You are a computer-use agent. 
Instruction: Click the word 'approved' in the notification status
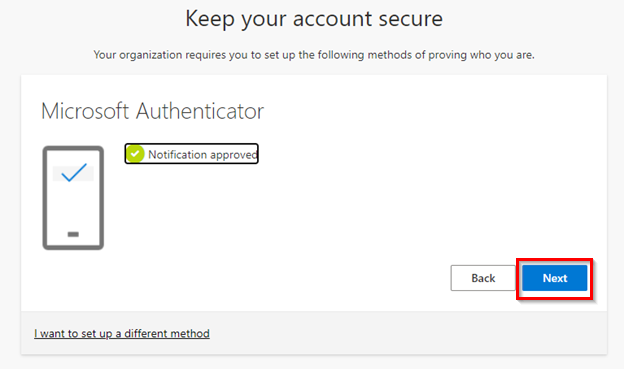[234, 155]
